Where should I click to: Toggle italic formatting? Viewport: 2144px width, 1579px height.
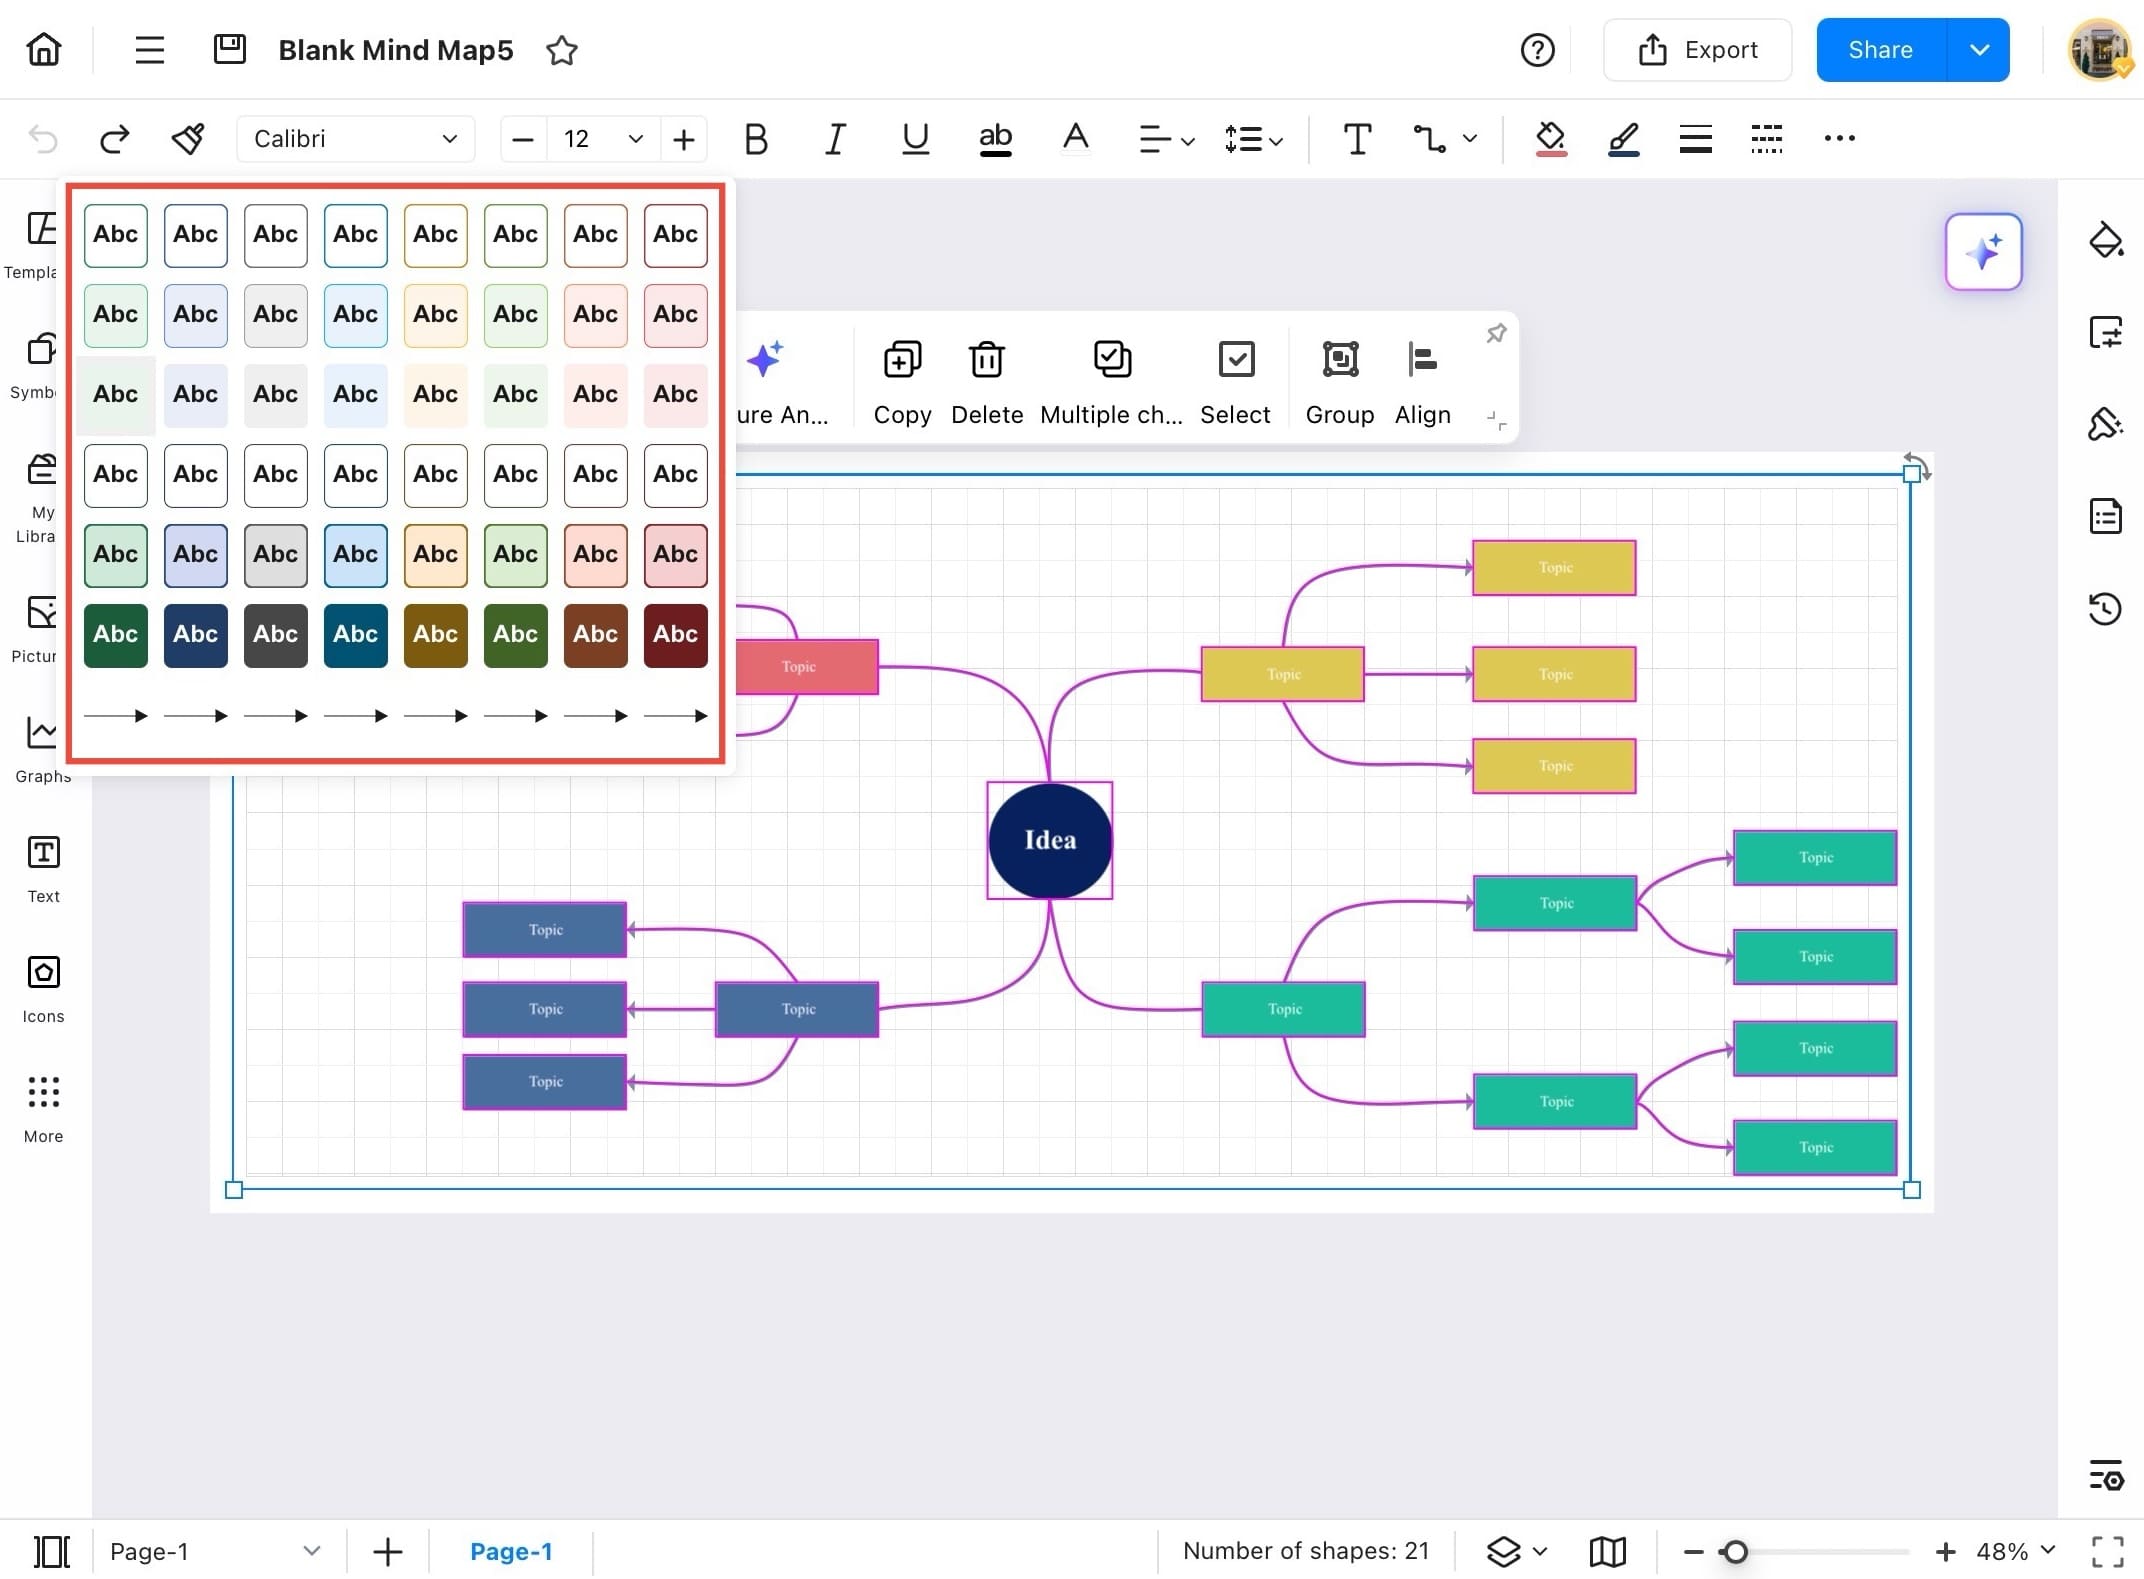click(x=834, y=139)
